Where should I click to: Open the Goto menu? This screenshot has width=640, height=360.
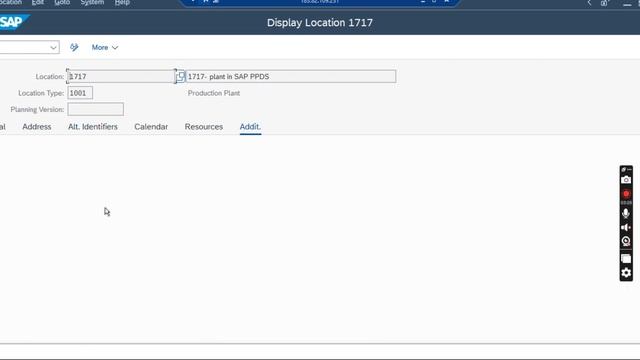(62, 2)
